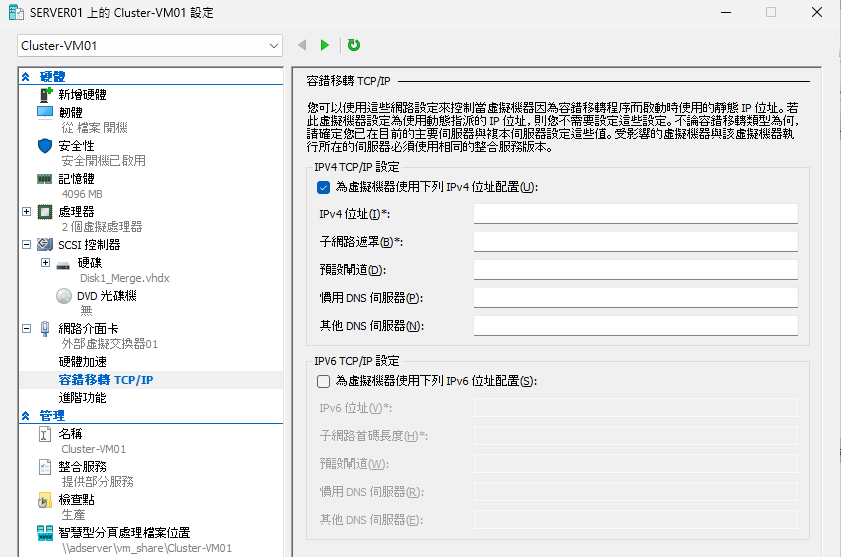
Task: Click the green start arrow in toolbar
Action: click(x=325, y=45)
